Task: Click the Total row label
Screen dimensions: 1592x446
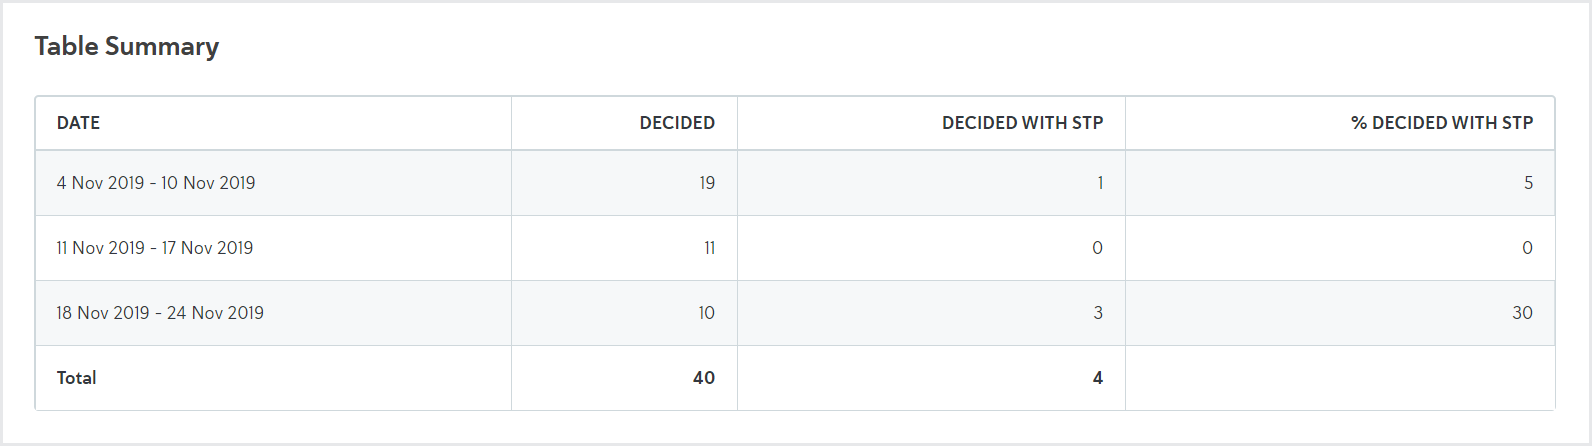Action: (76, 378)
